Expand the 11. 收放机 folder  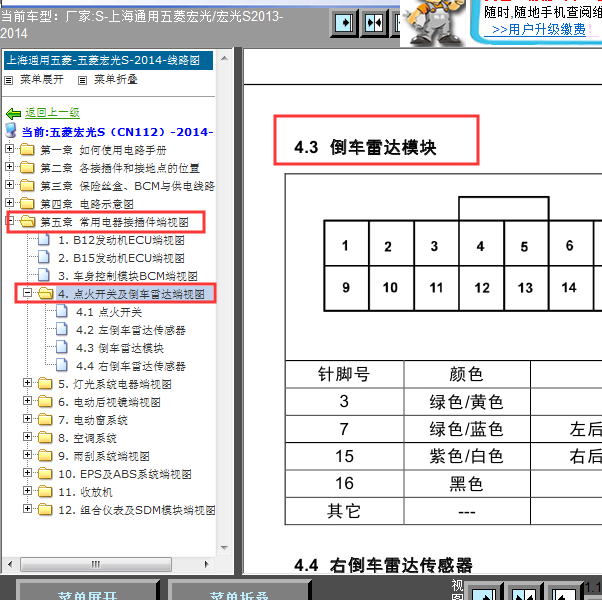(27, 491)
